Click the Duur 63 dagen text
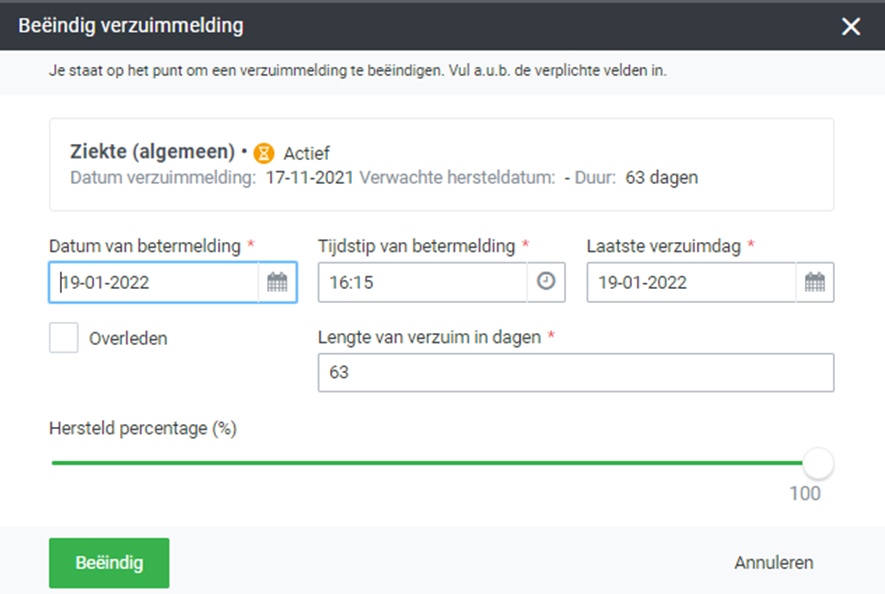Image resolution: width=885 pixels, height=594 pixels. 661,178
